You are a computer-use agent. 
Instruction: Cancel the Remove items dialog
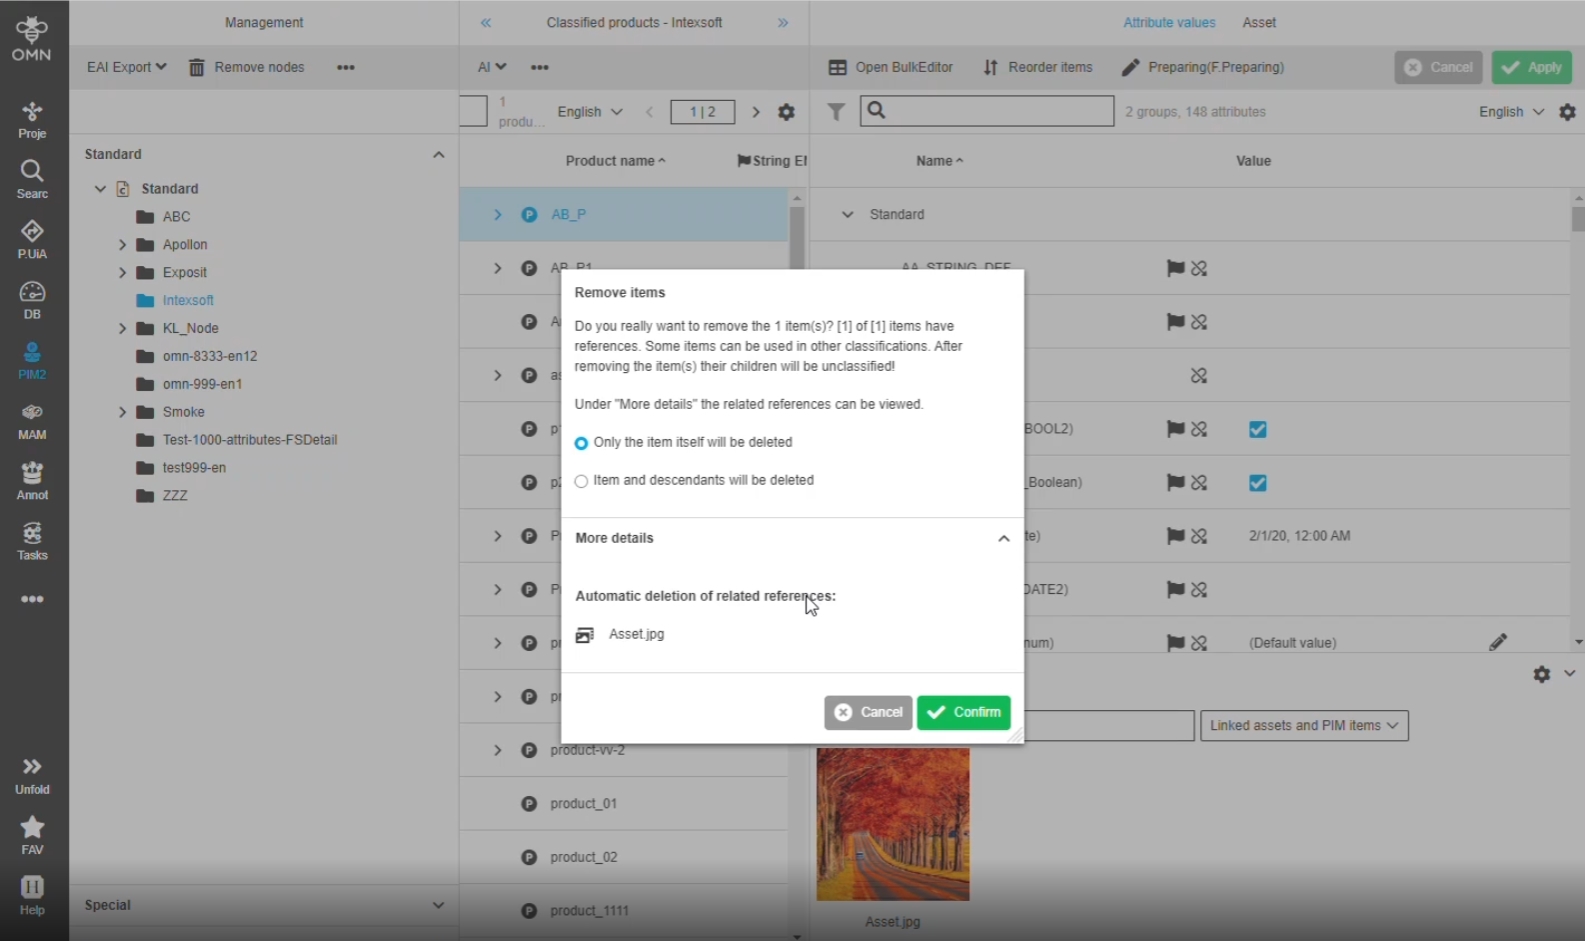(867, 712)
